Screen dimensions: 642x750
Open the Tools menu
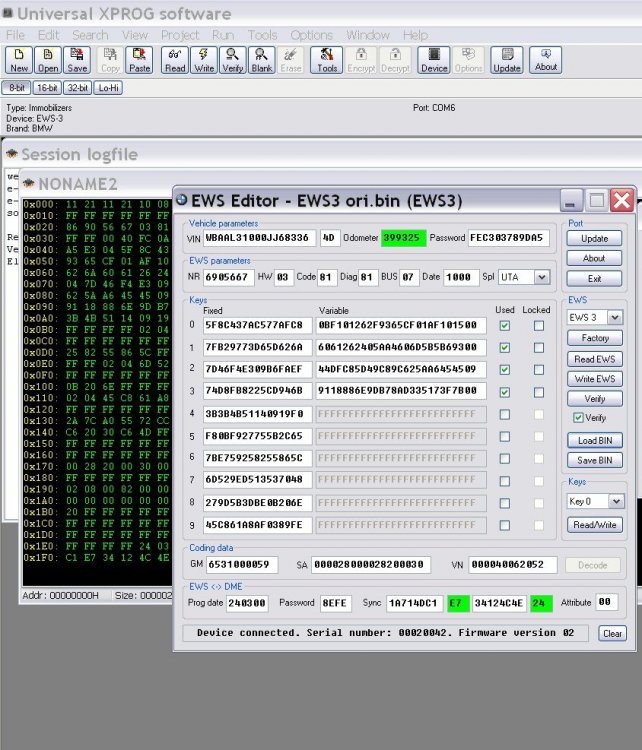pos(263,35)
